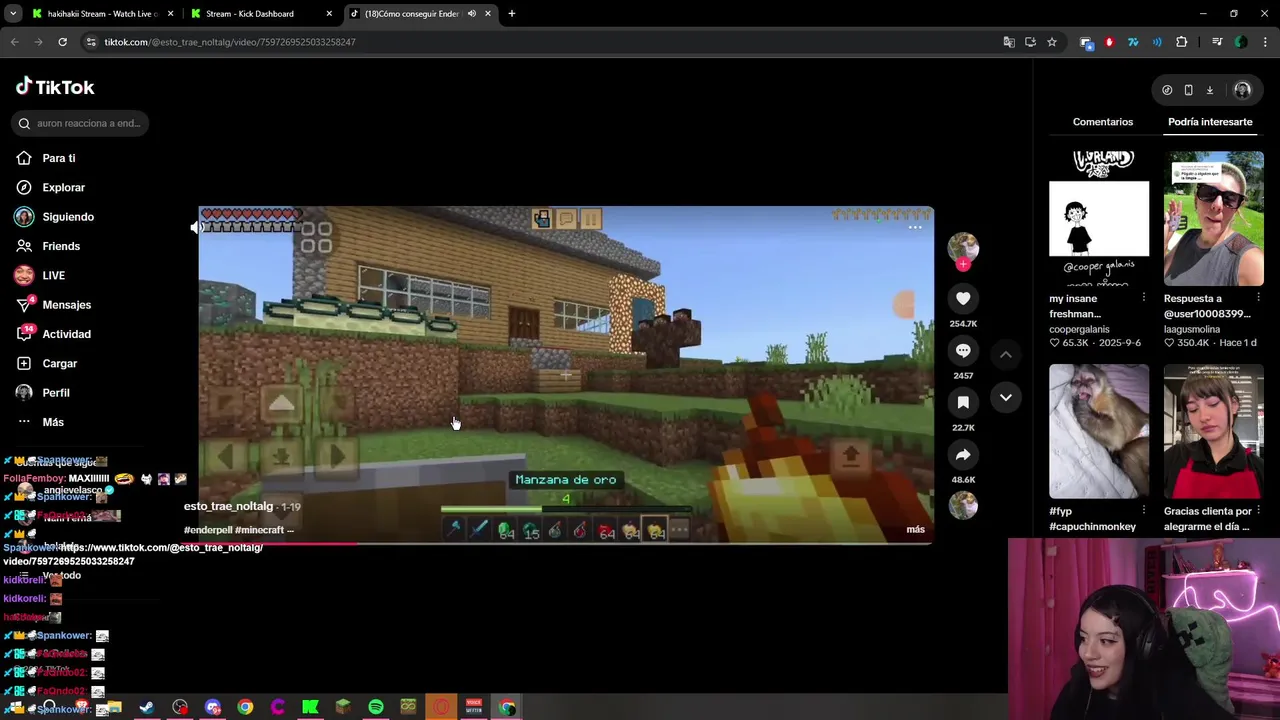Open get-app phone icon
1280x720 pixels.
(x=1188, y=90)
